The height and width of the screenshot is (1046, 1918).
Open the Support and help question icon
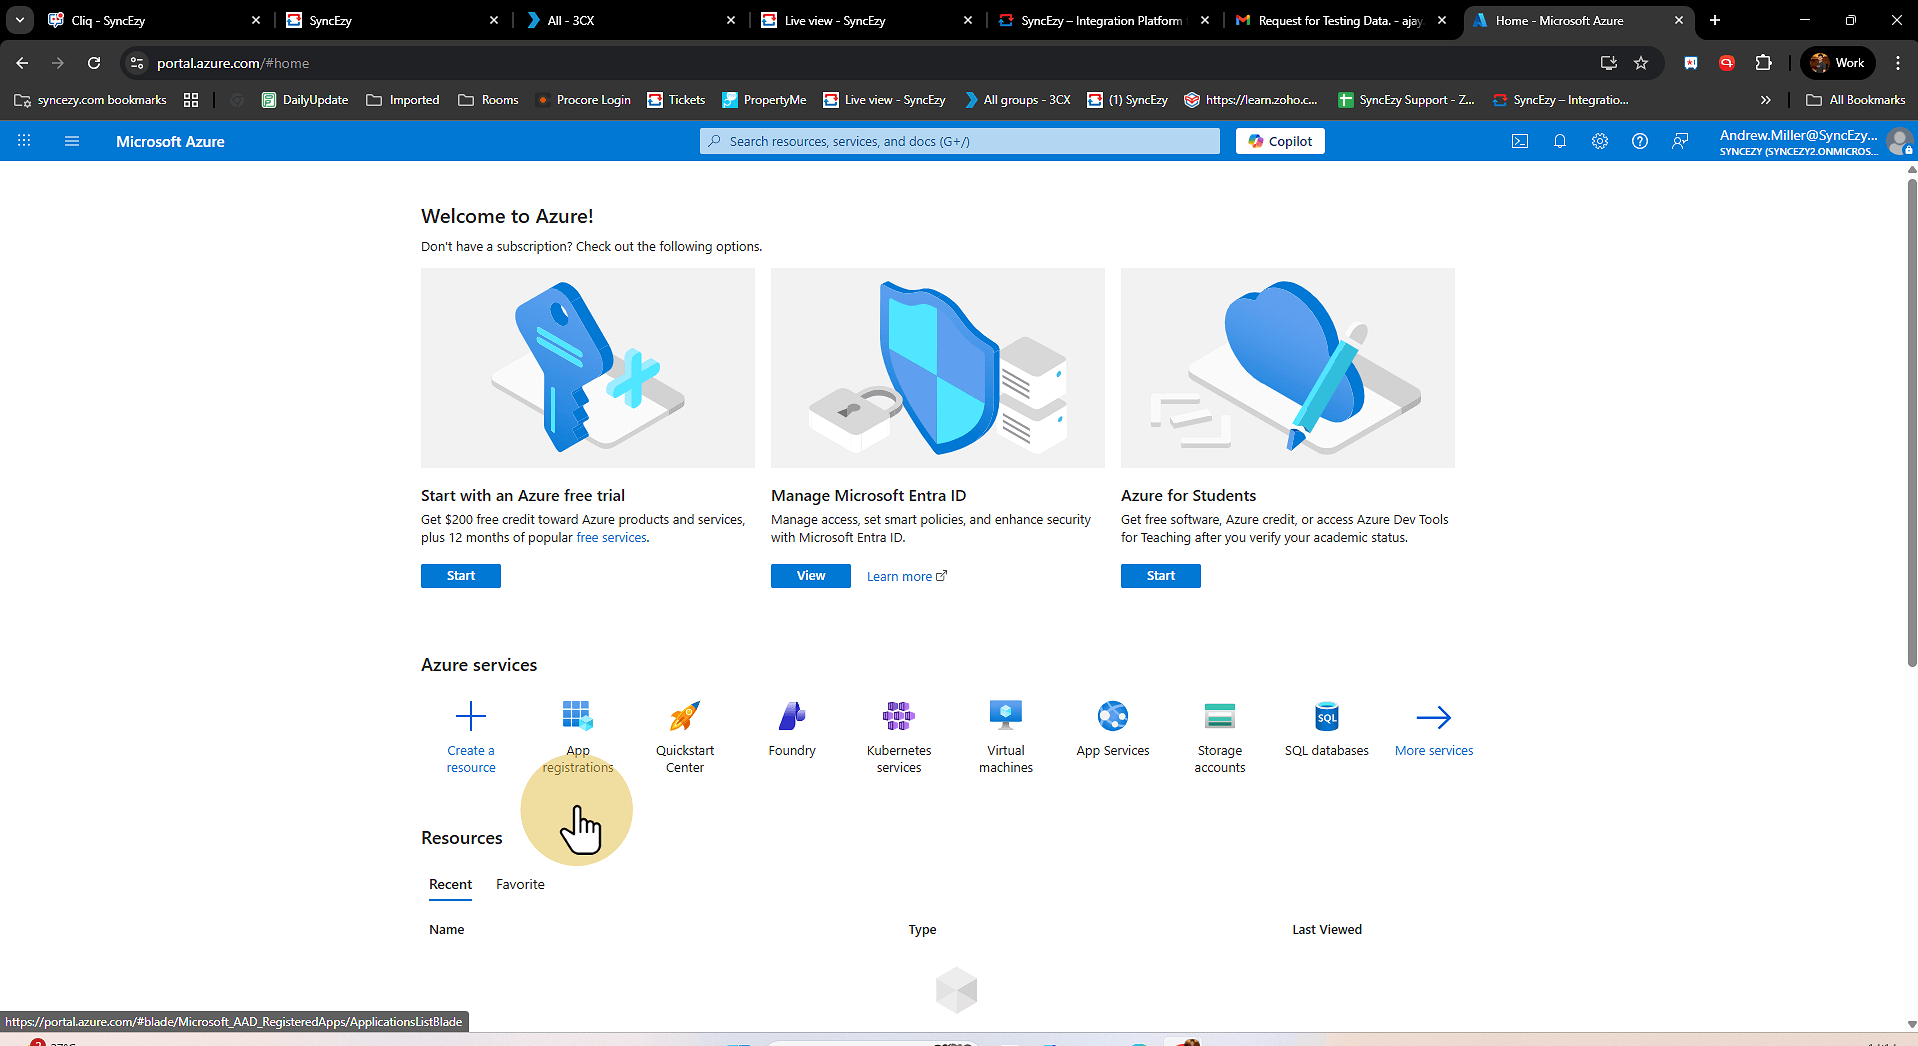(x=1639, y=141)
